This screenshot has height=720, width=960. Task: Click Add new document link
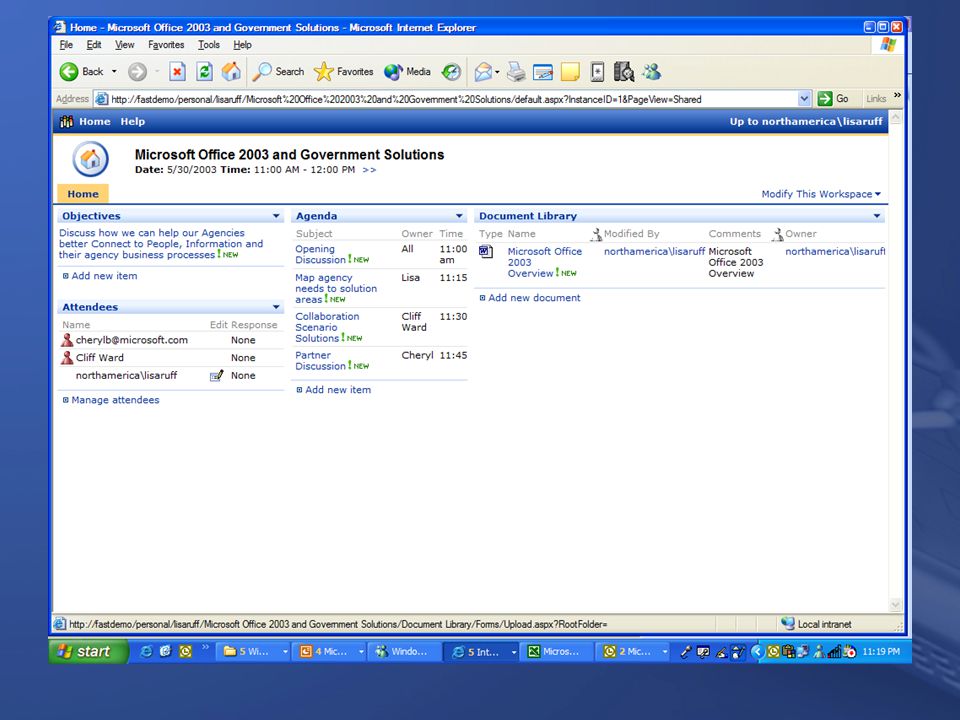(534, 298)
